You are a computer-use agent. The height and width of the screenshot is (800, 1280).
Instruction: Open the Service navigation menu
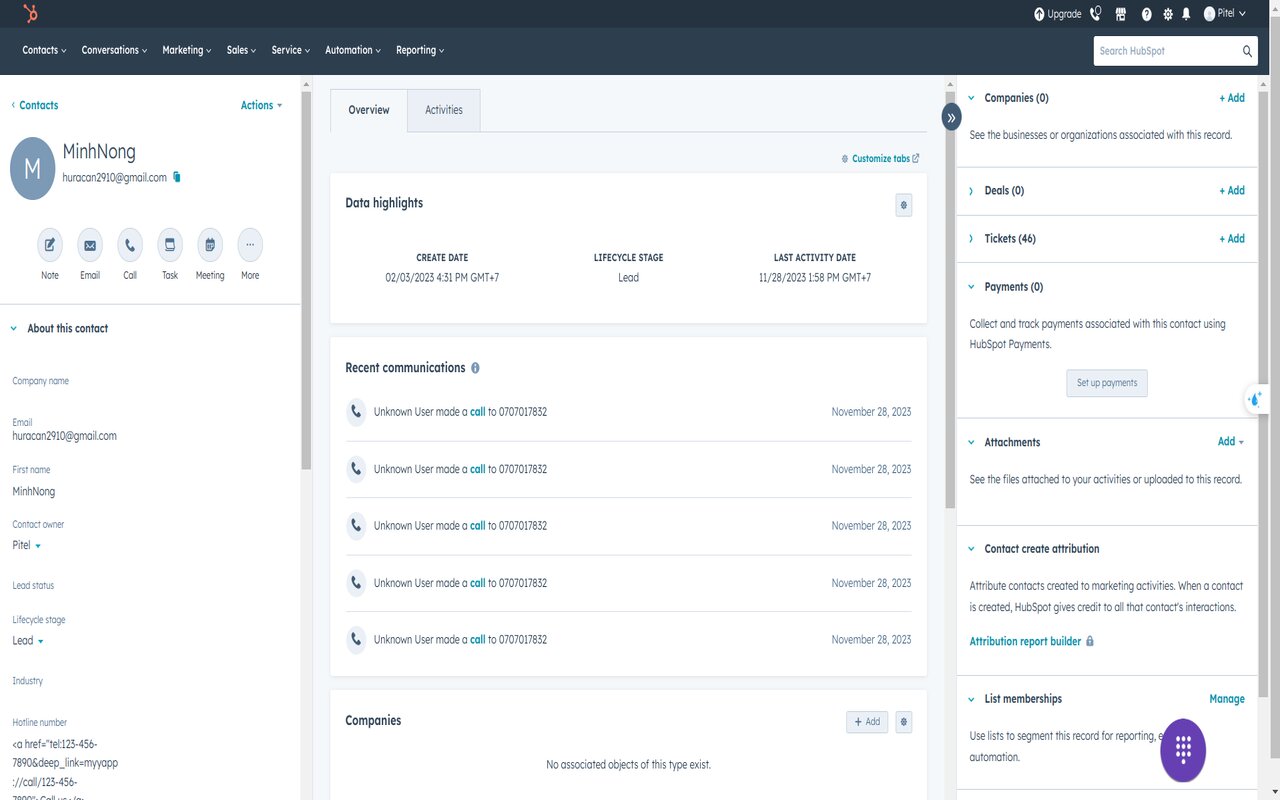click(x=291, y=50)
